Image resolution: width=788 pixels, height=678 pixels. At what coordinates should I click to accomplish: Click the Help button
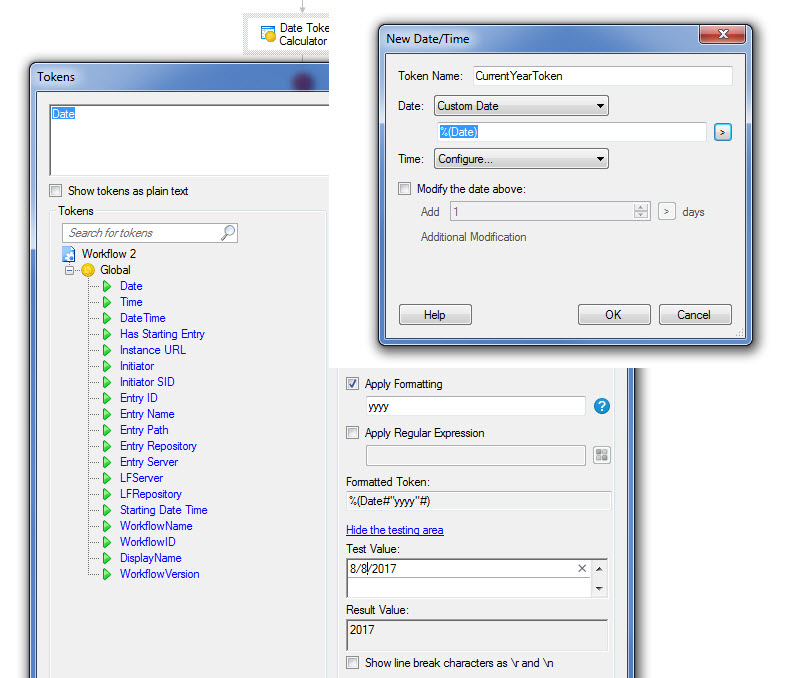click(435, 315)
